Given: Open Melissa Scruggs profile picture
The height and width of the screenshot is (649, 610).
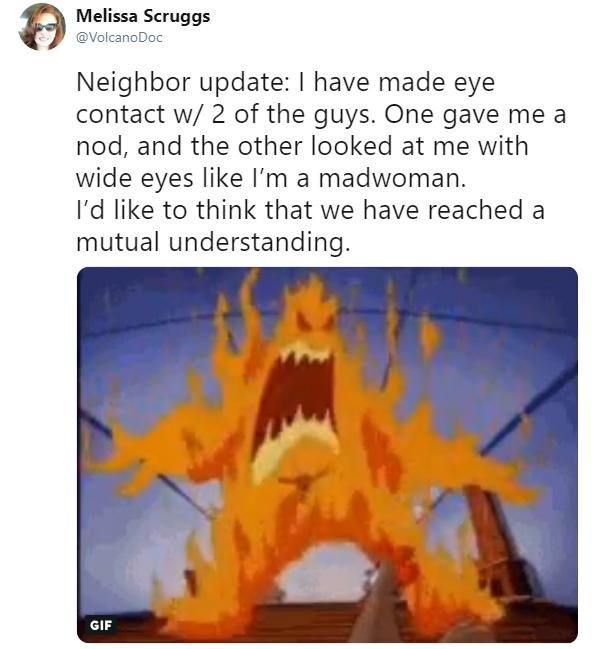Looking at the screenshot, I should 42,26.
